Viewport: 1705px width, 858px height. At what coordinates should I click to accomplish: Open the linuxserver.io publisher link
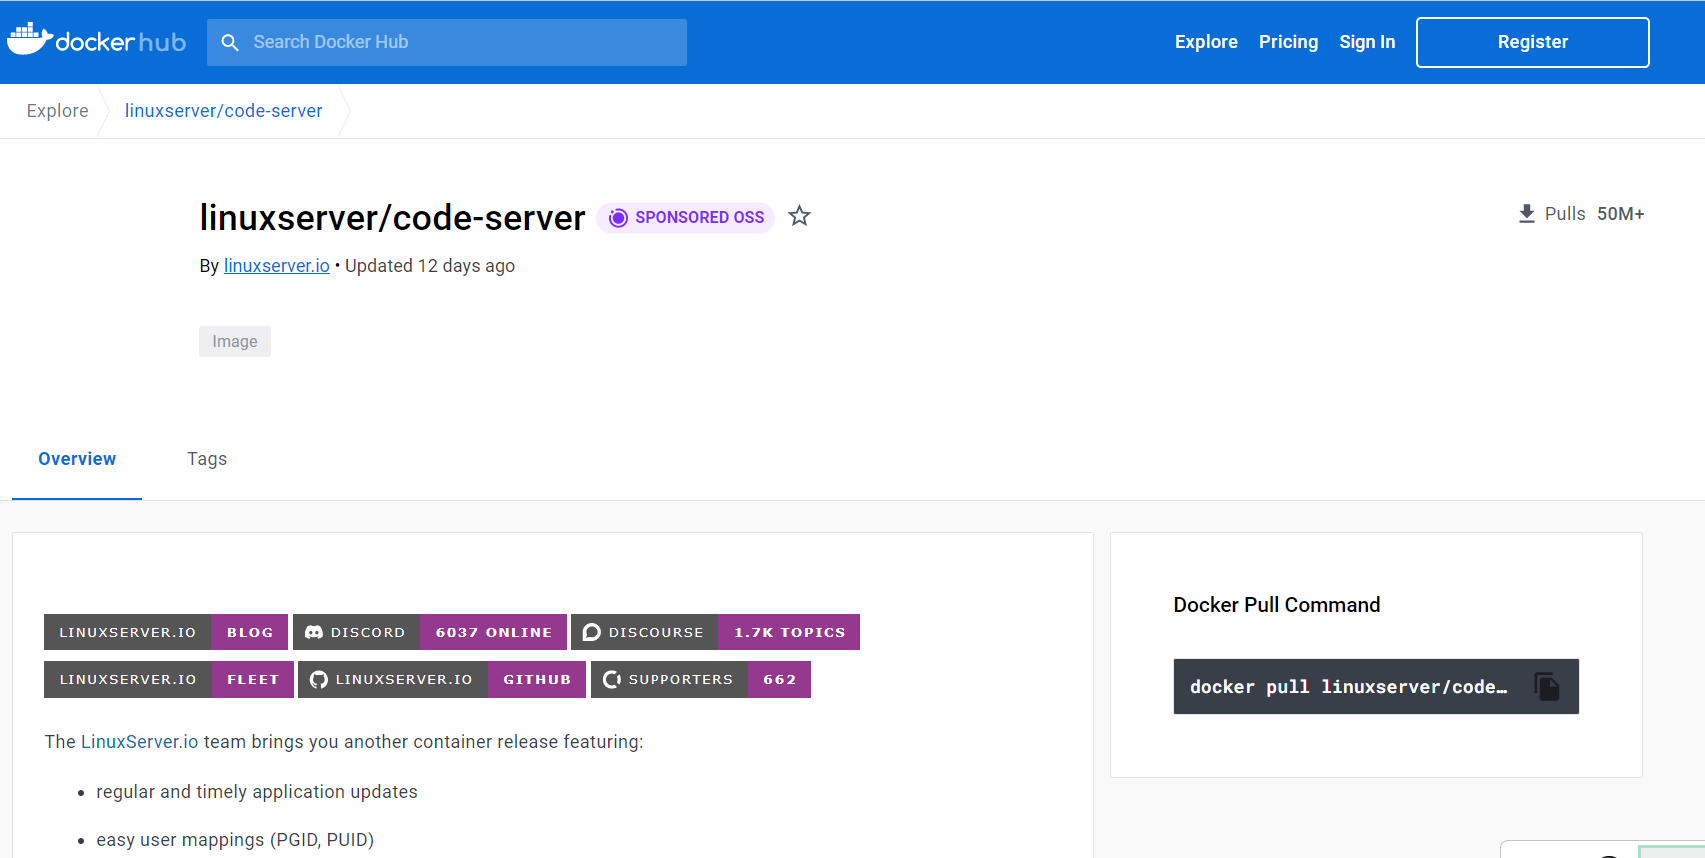(277, 266)
